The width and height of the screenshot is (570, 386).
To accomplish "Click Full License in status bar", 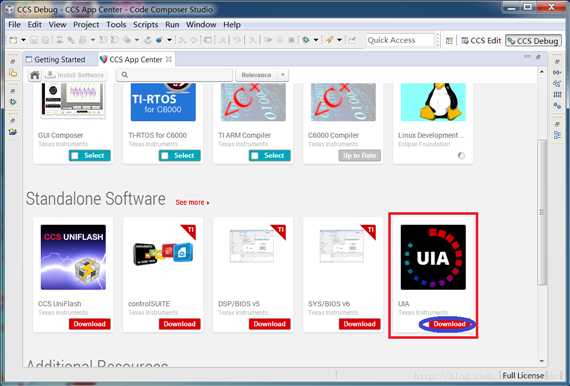I will [x=523, y=375].
